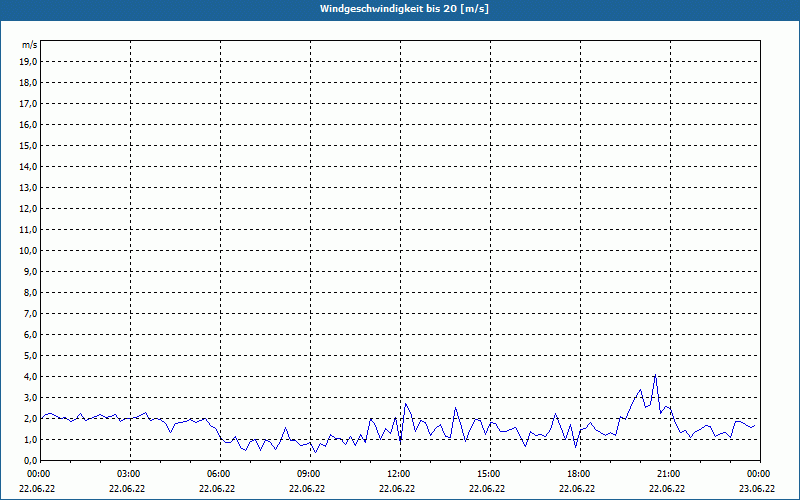The image size is (800, 500).
Task: Click the chart title 'Windgeschwindigkeit bis 20 [m/s]'
Action: point(404,9)
